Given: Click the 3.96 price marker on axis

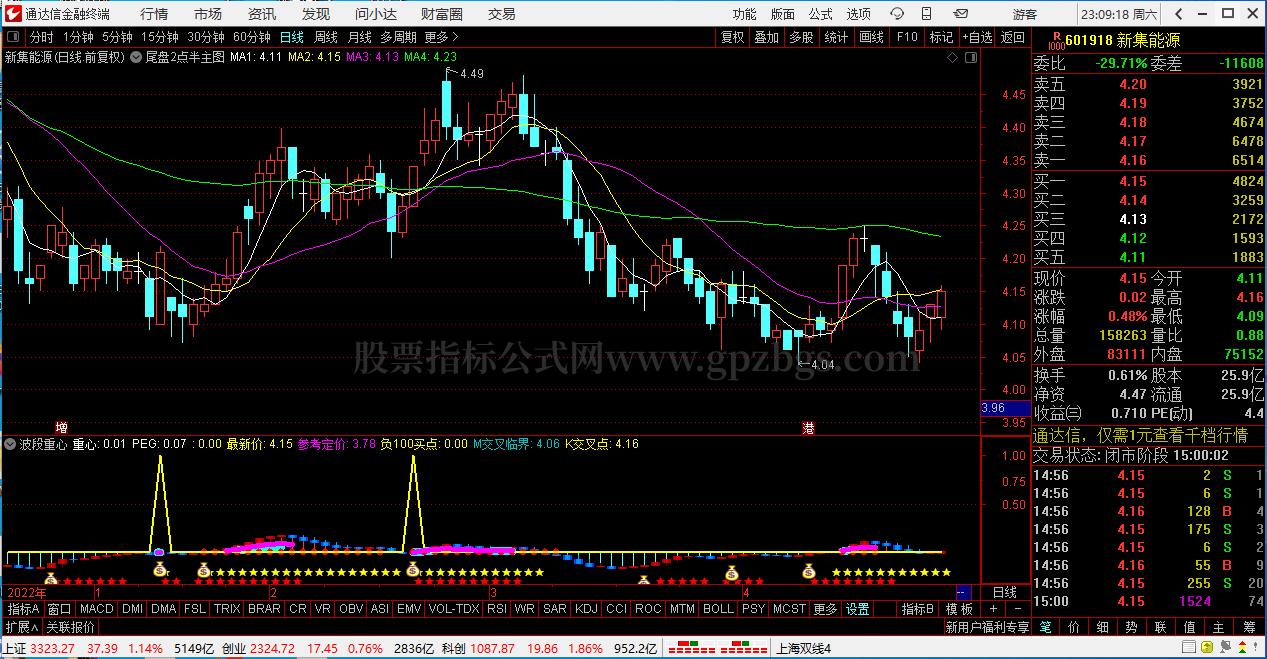Looking at the screenshot, I should pyautogui.click(x=1006, y=408).
